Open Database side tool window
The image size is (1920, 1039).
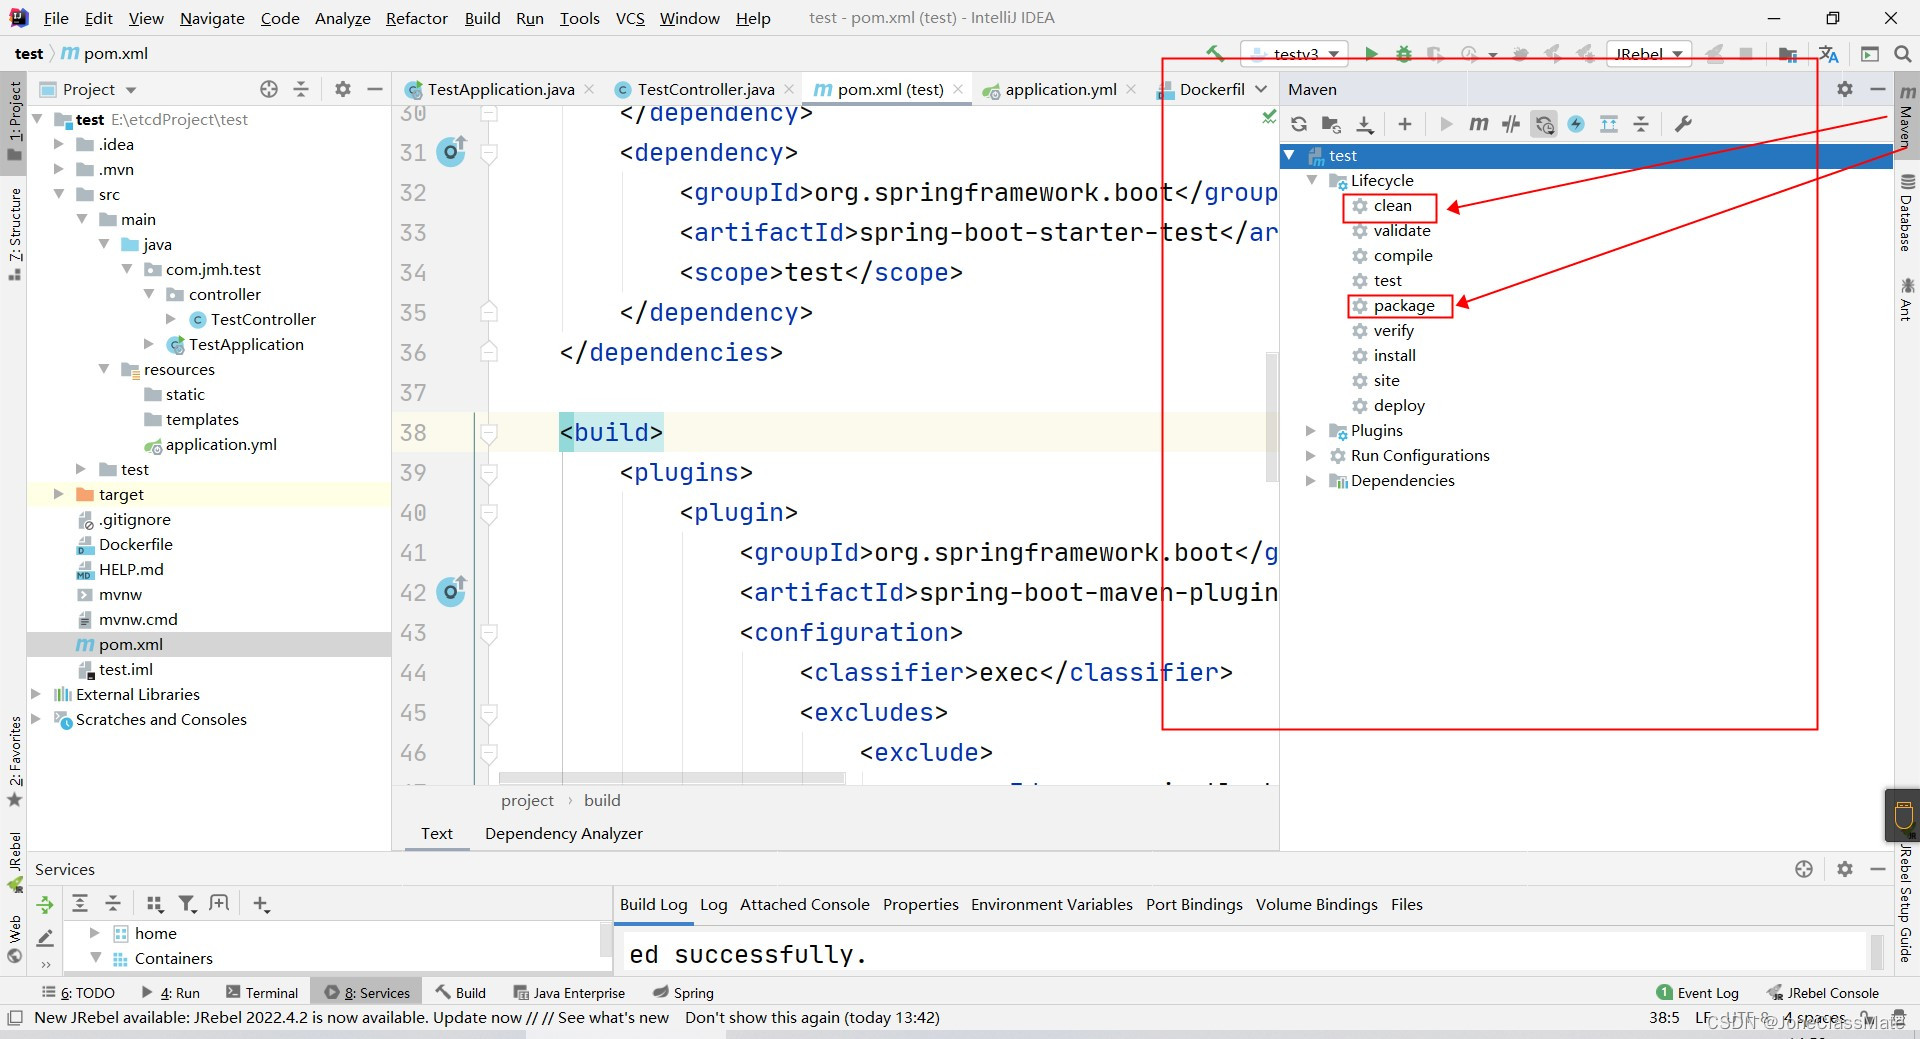pos(1907,213)
